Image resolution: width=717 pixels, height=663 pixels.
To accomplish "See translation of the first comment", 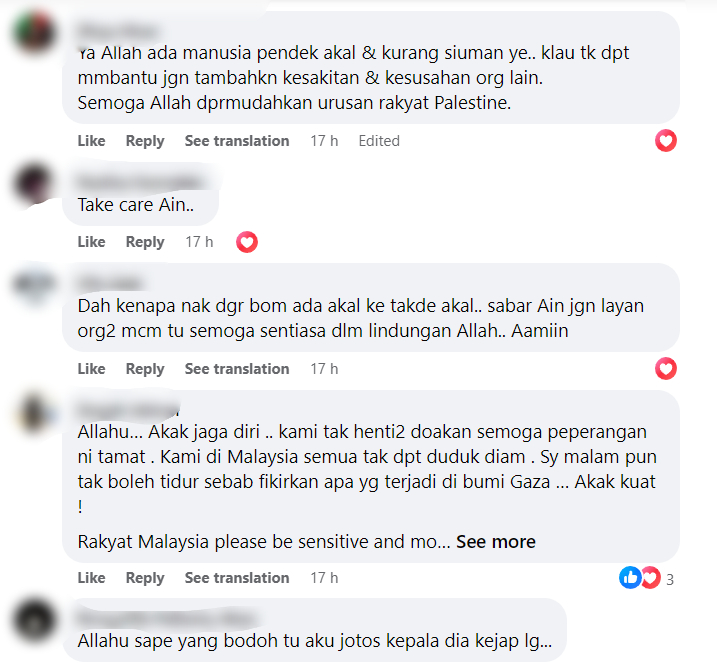I will (x=237, y=141).
